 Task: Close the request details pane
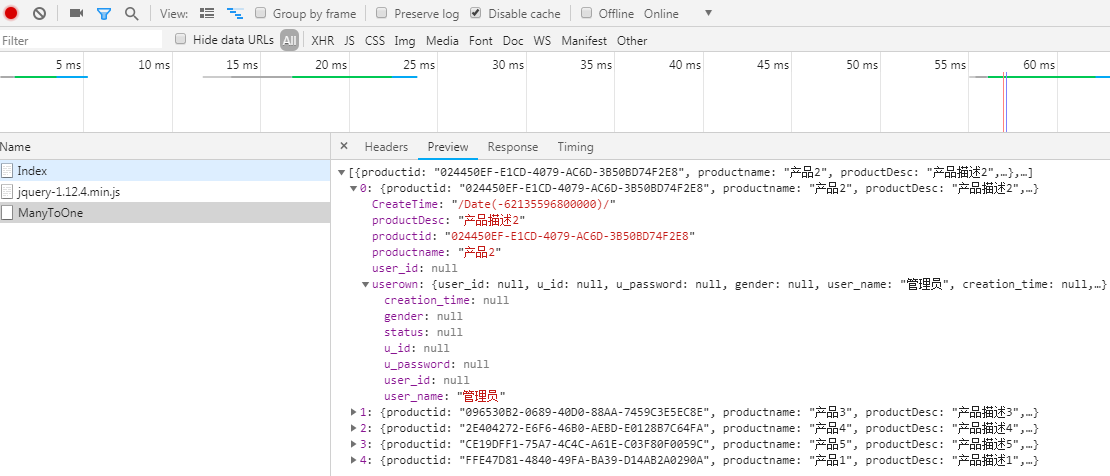tap(344, 146)
